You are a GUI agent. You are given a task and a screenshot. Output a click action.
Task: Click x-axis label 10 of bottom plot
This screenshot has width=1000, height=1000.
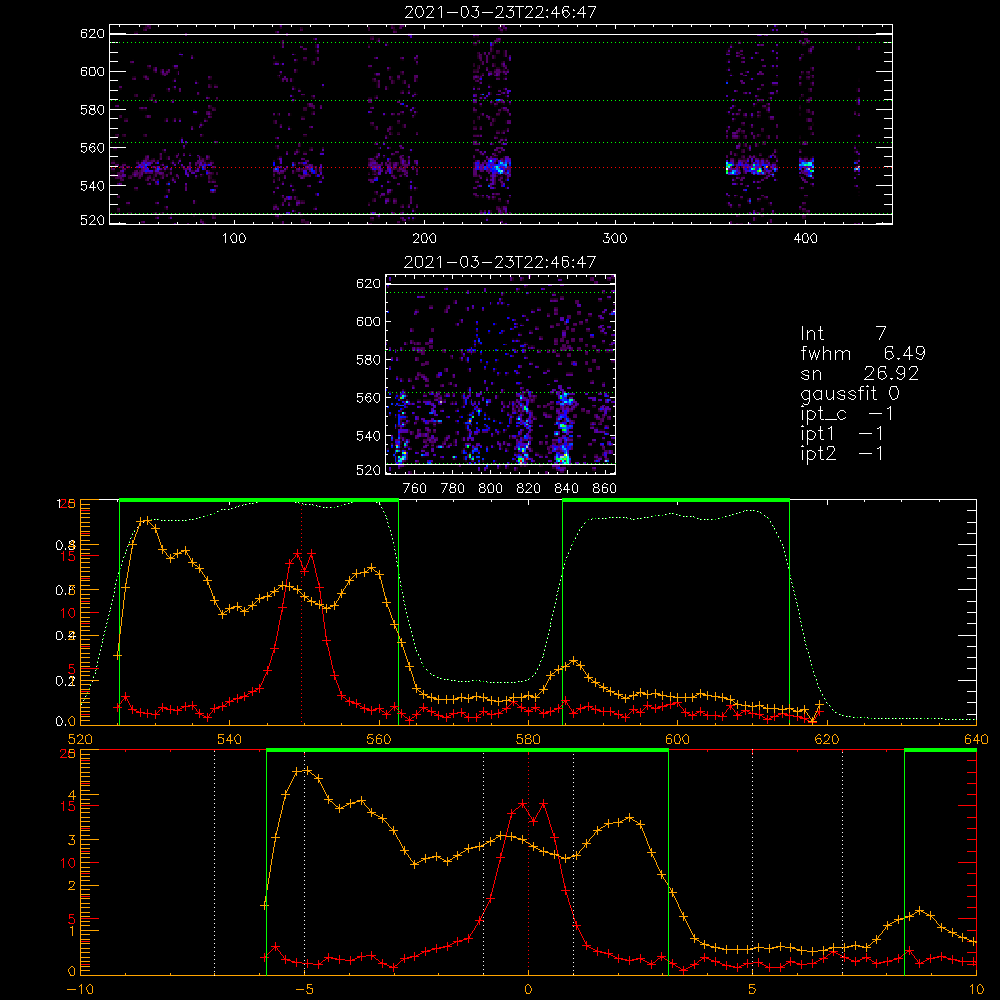976,990
